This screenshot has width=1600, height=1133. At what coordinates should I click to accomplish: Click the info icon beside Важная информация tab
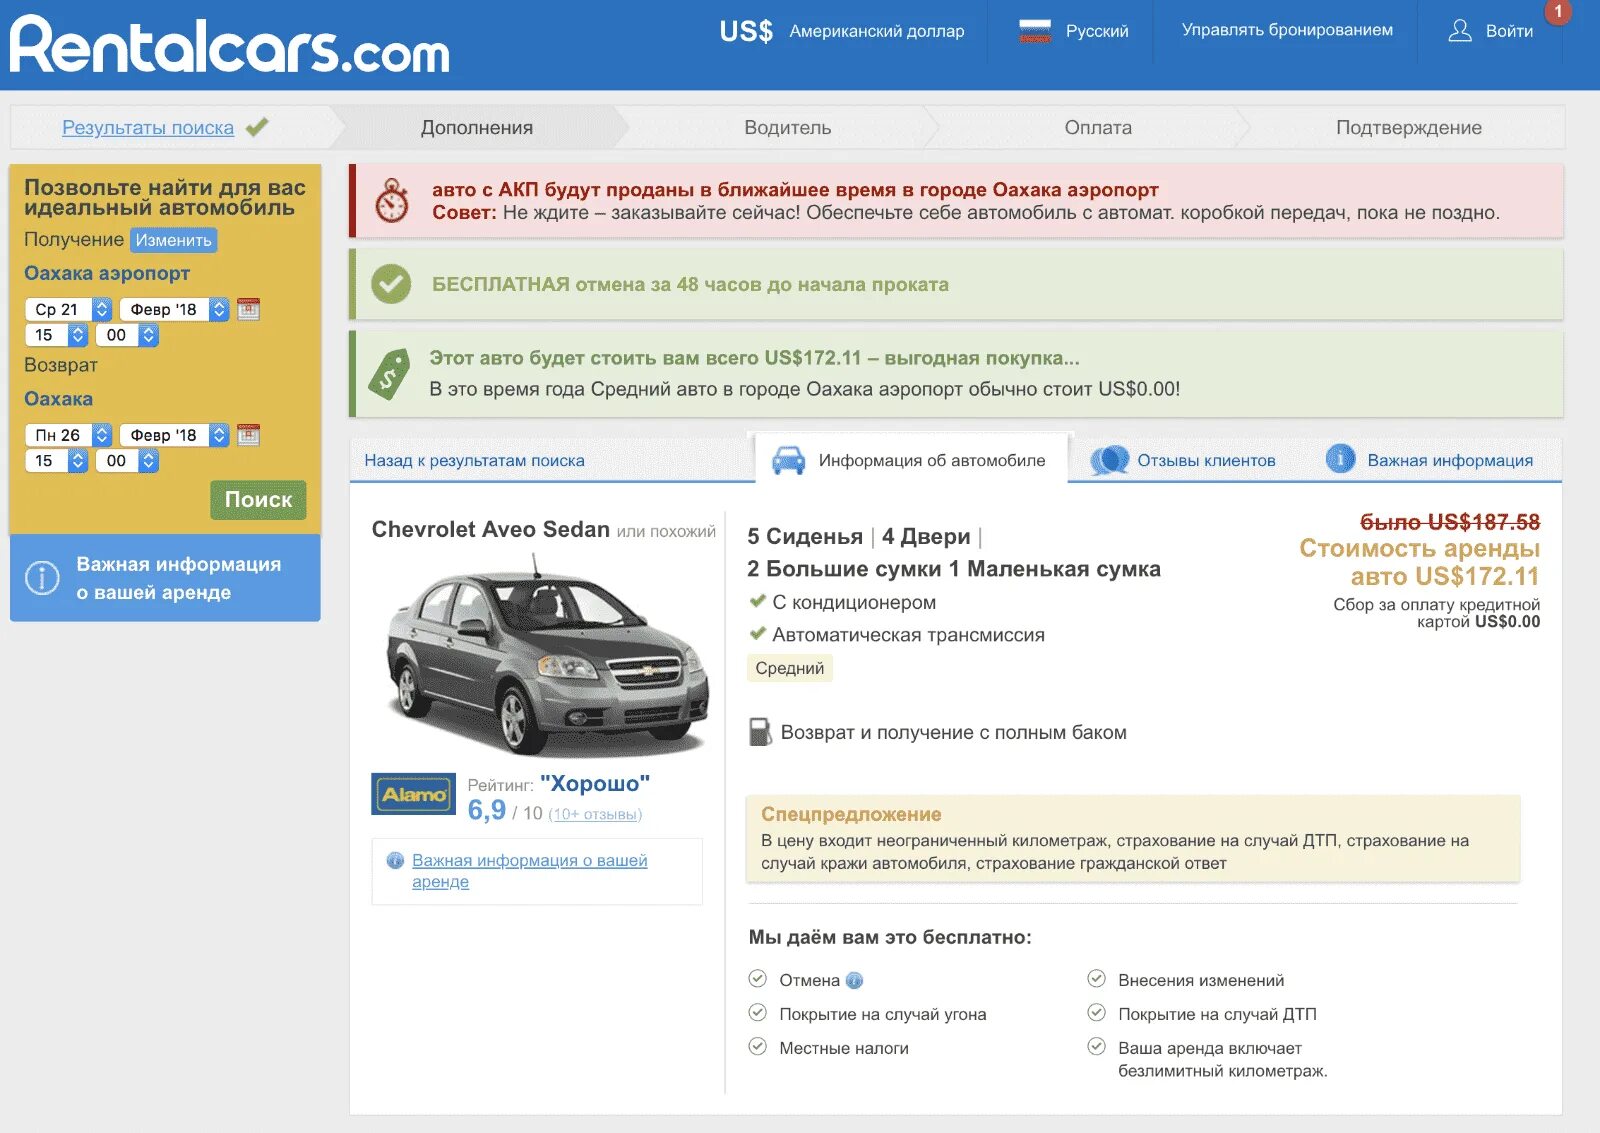tap(1340, 459)
